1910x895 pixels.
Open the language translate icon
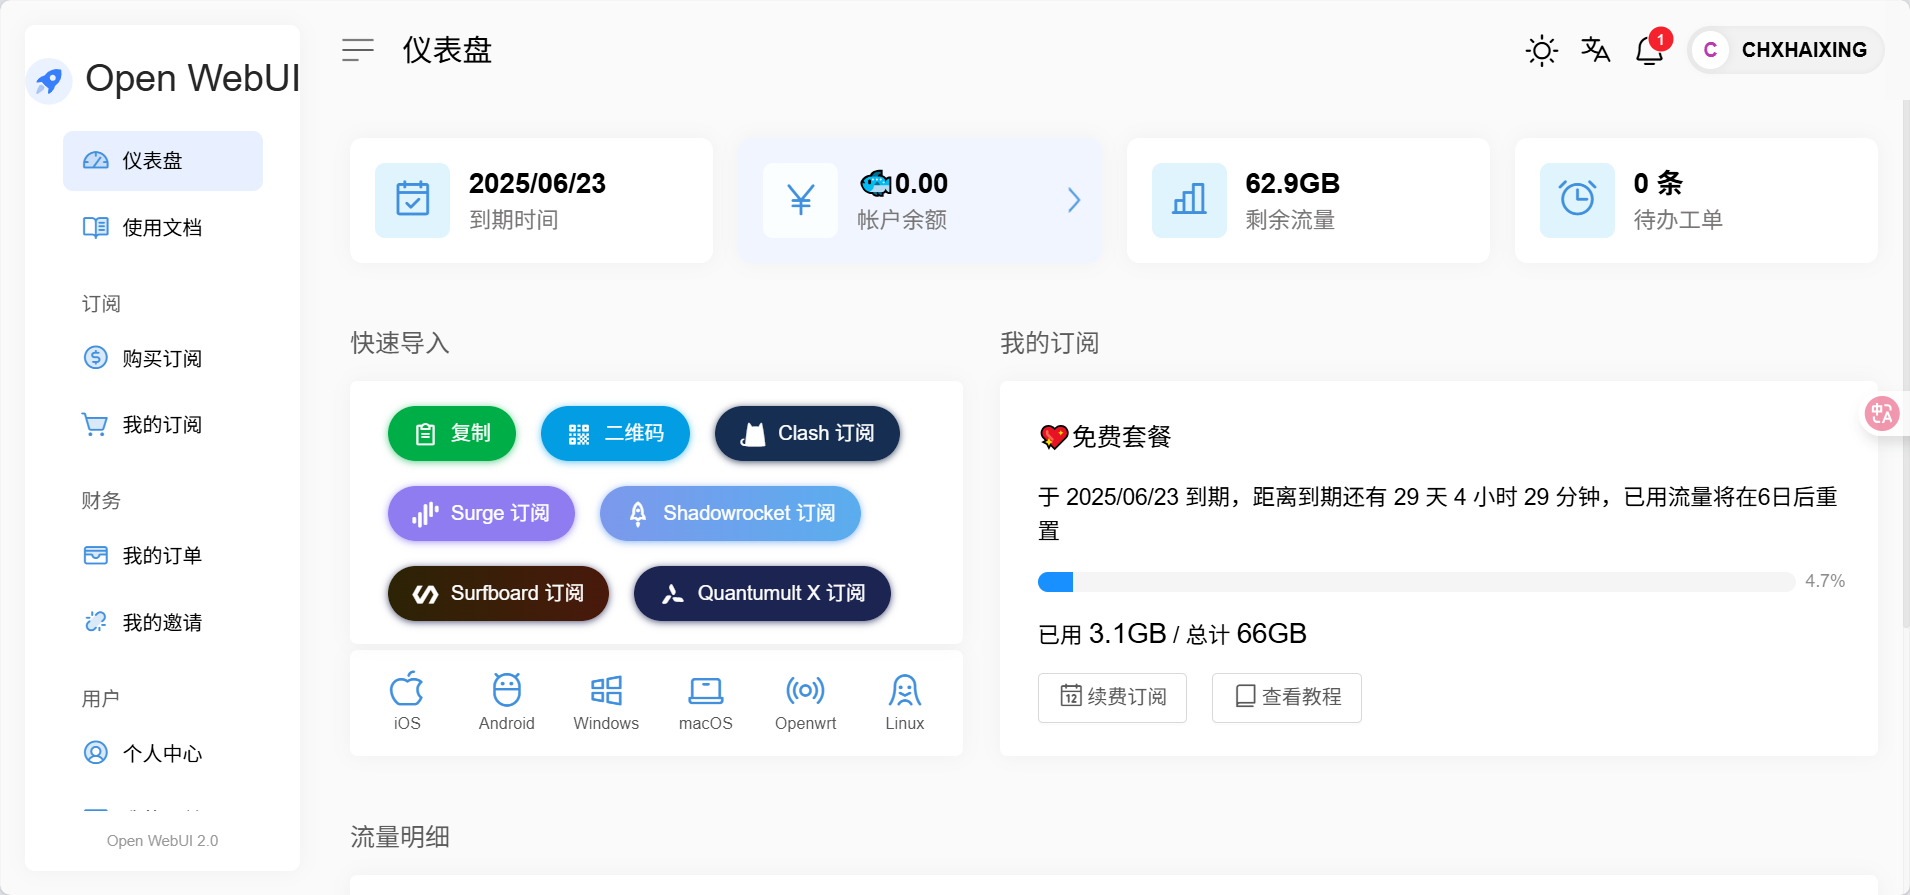click(1595, 50)
